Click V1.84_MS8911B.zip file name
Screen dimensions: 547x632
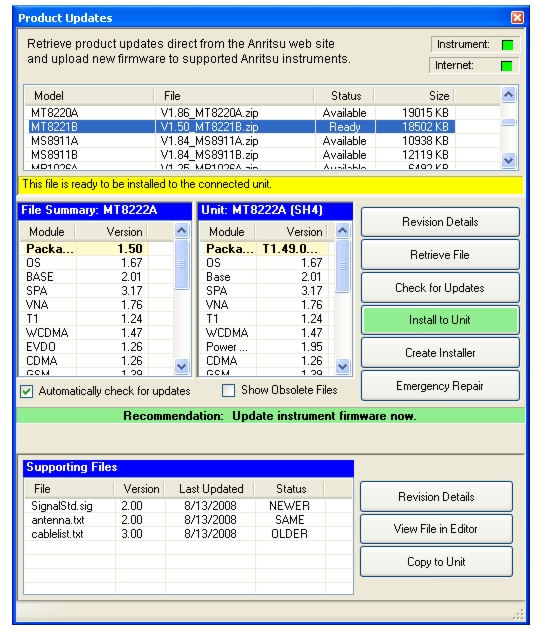(x=209, y=155)
